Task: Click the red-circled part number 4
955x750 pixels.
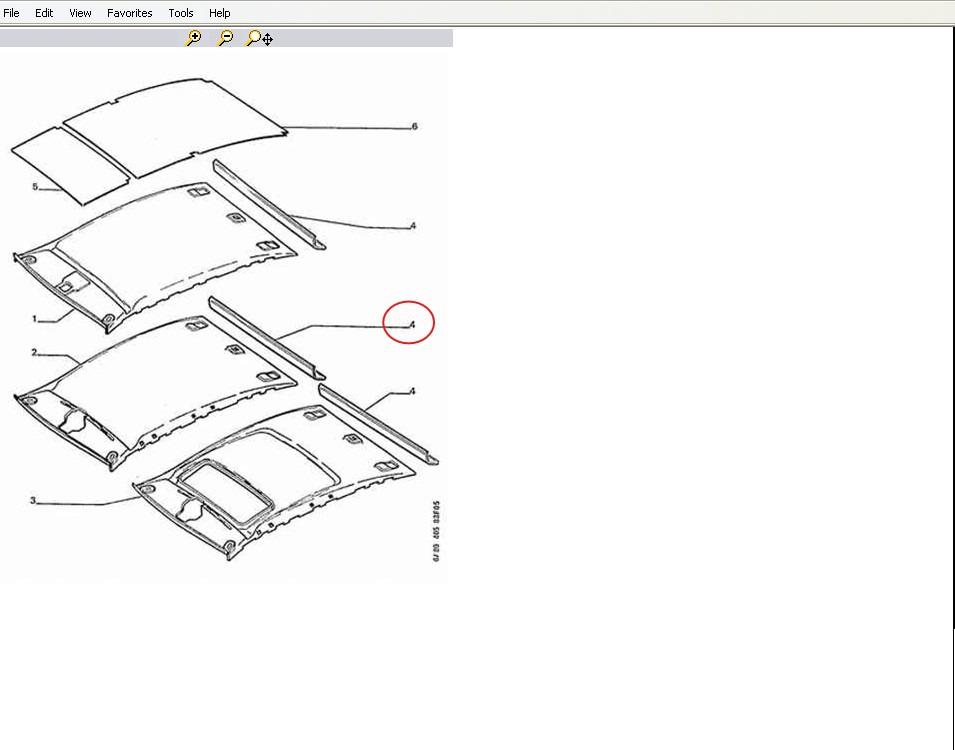Action: (410, 324)
